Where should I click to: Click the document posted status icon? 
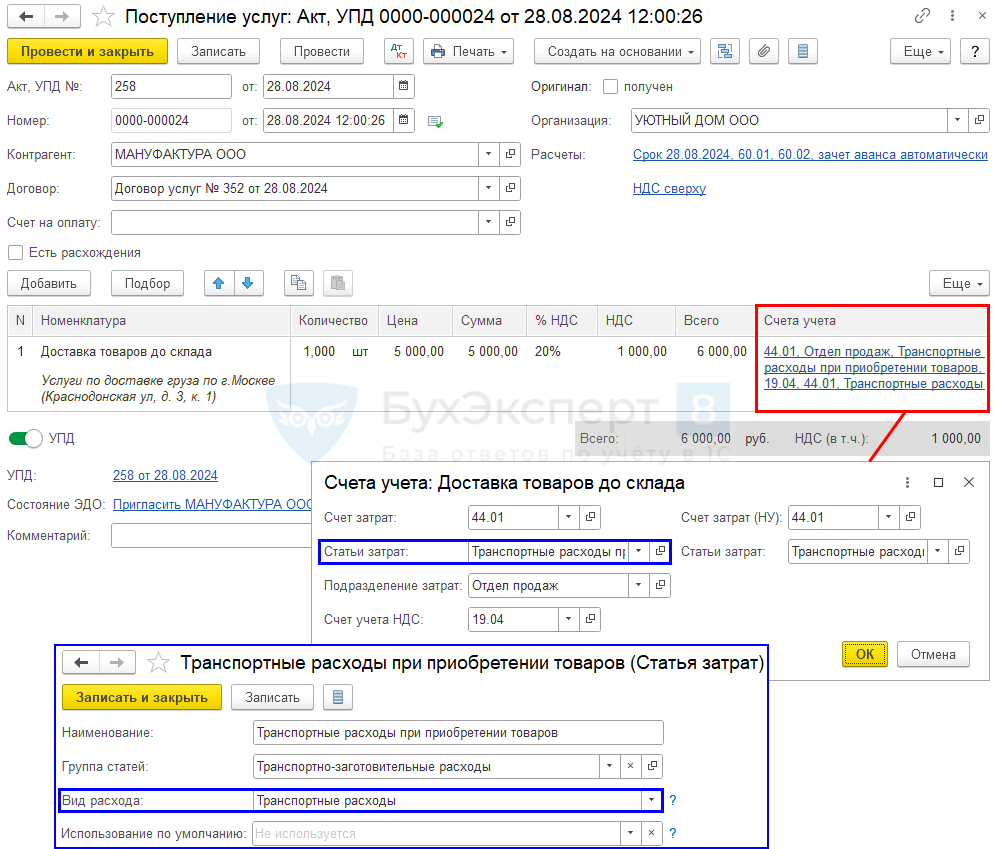(x=435, y=121)
